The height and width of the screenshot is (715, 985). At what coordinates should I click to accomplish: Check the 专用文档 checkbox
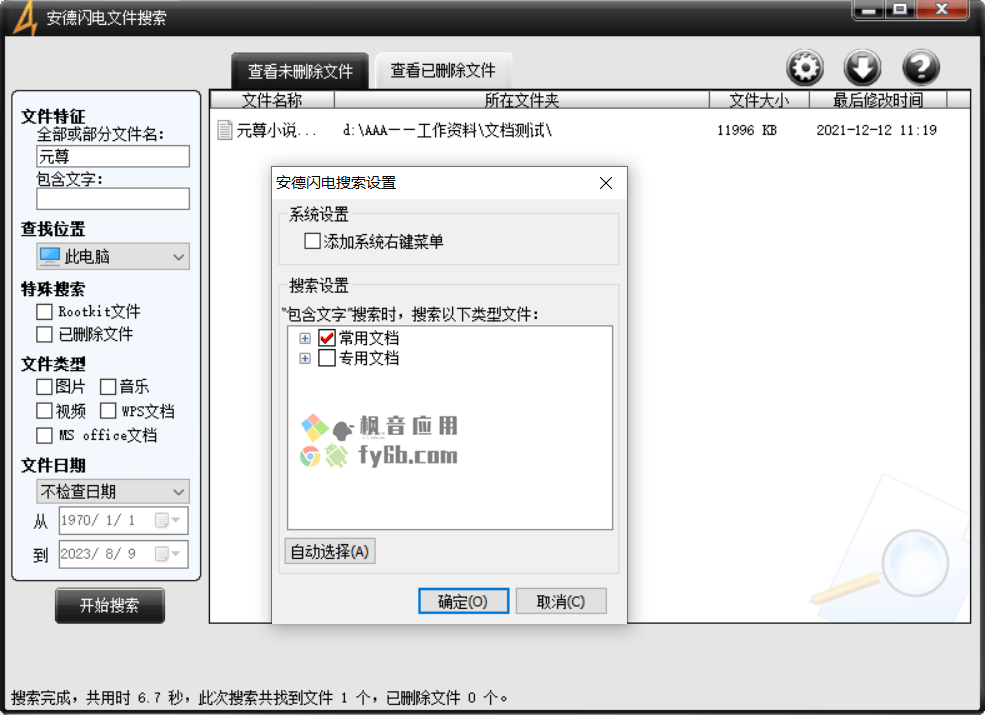[x=327, y=358]
